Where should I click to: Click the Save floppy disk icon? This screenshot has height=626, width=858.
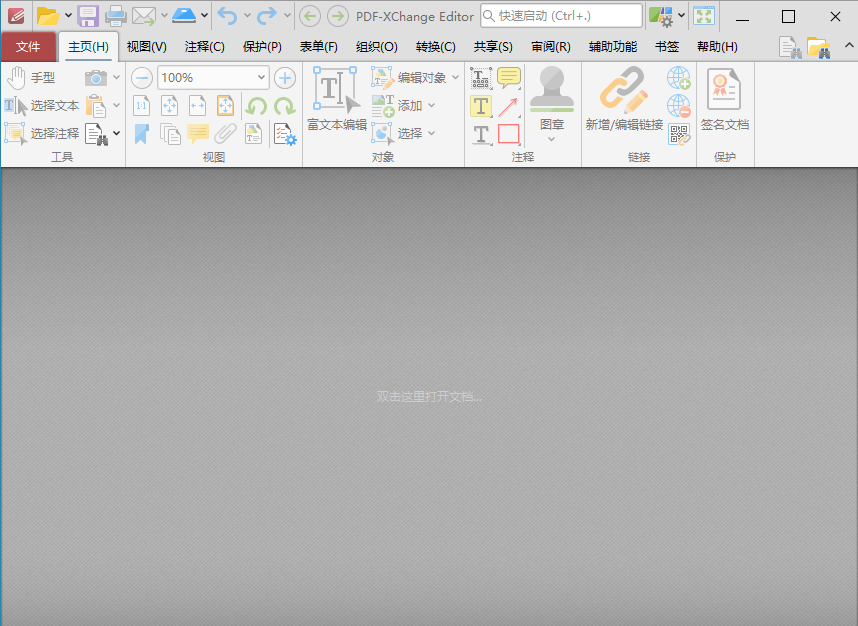(x=88, y=16)
